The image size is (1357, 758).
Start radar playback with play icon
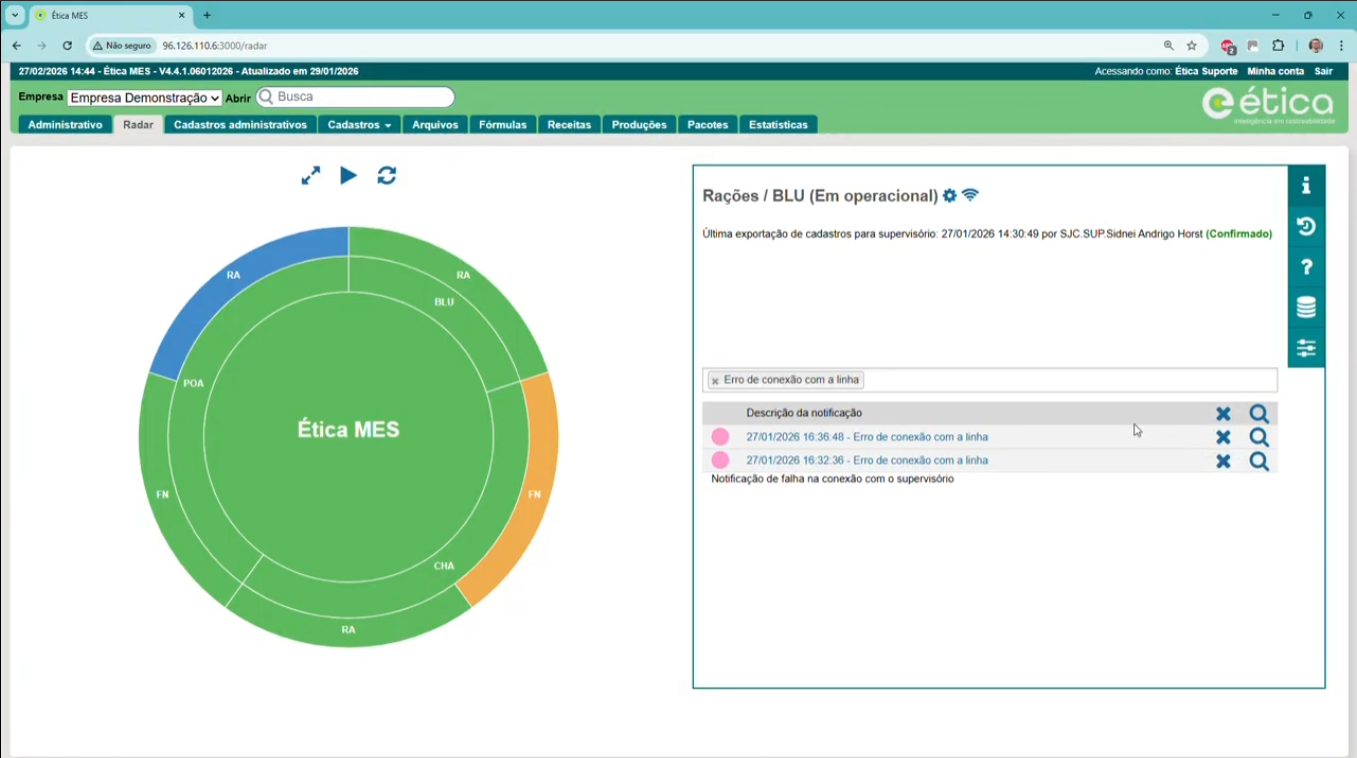pos(348,176)
